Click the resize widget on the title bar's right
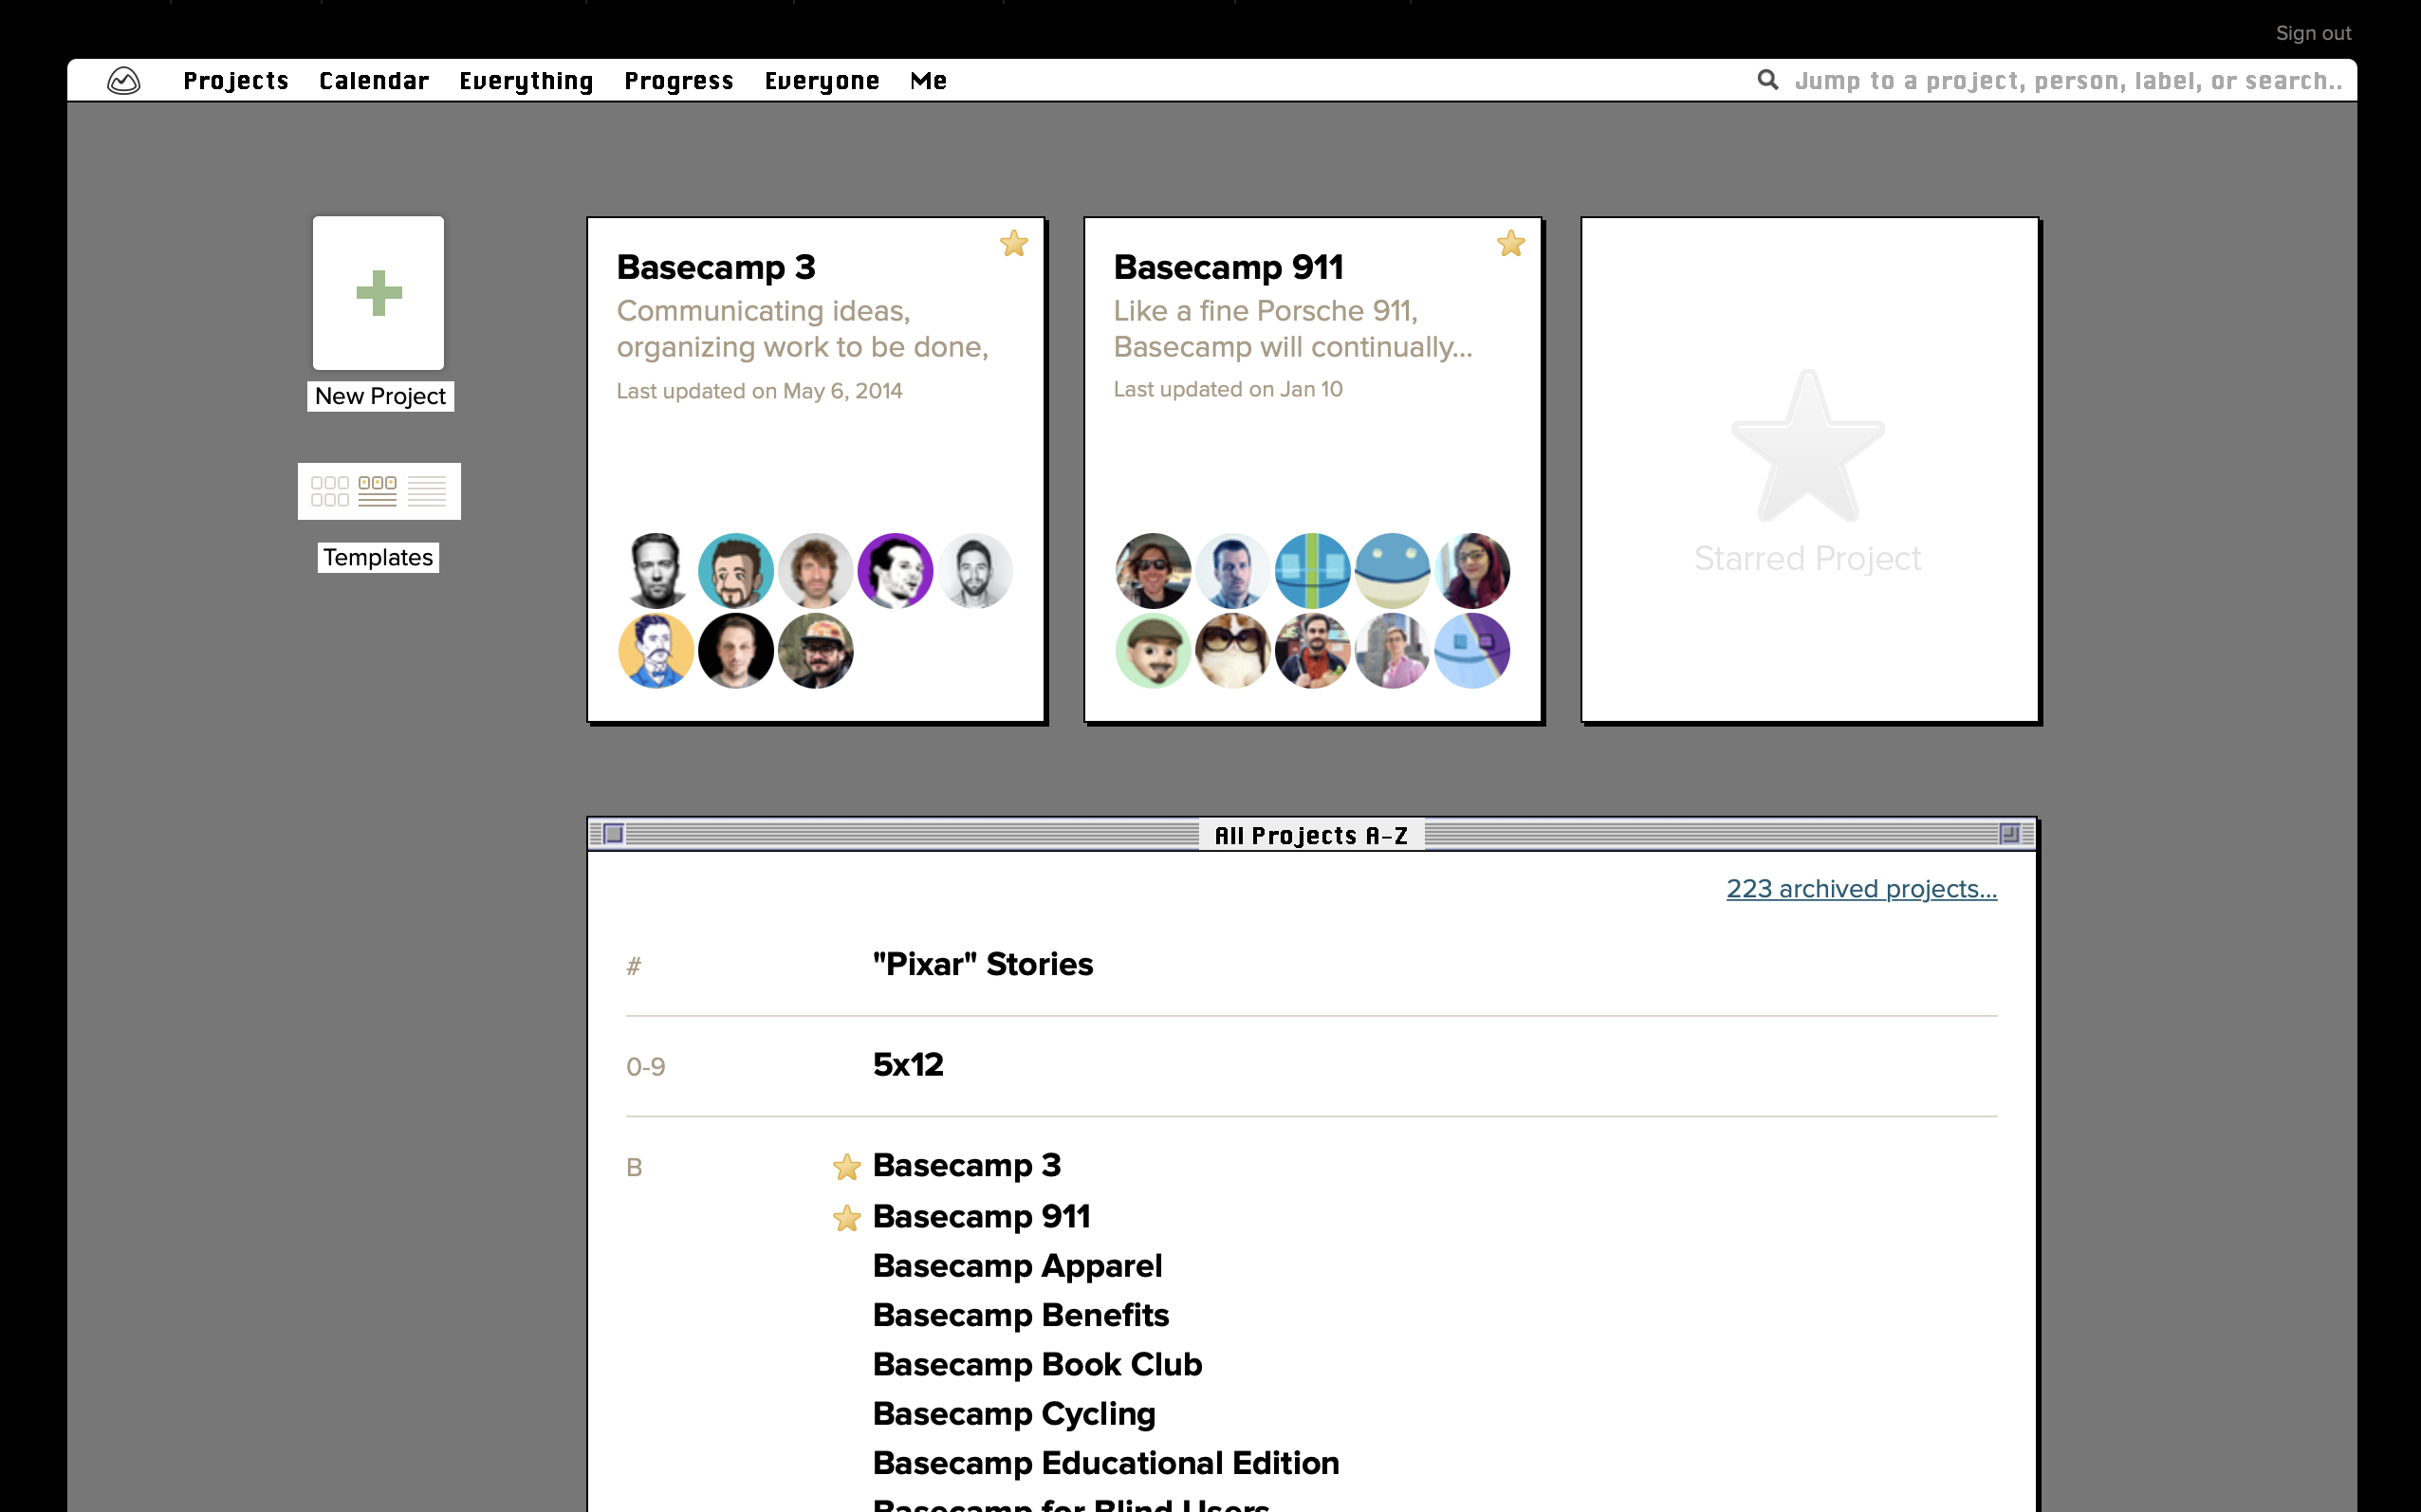2421x1512 pixels. tap(2009, 834)
